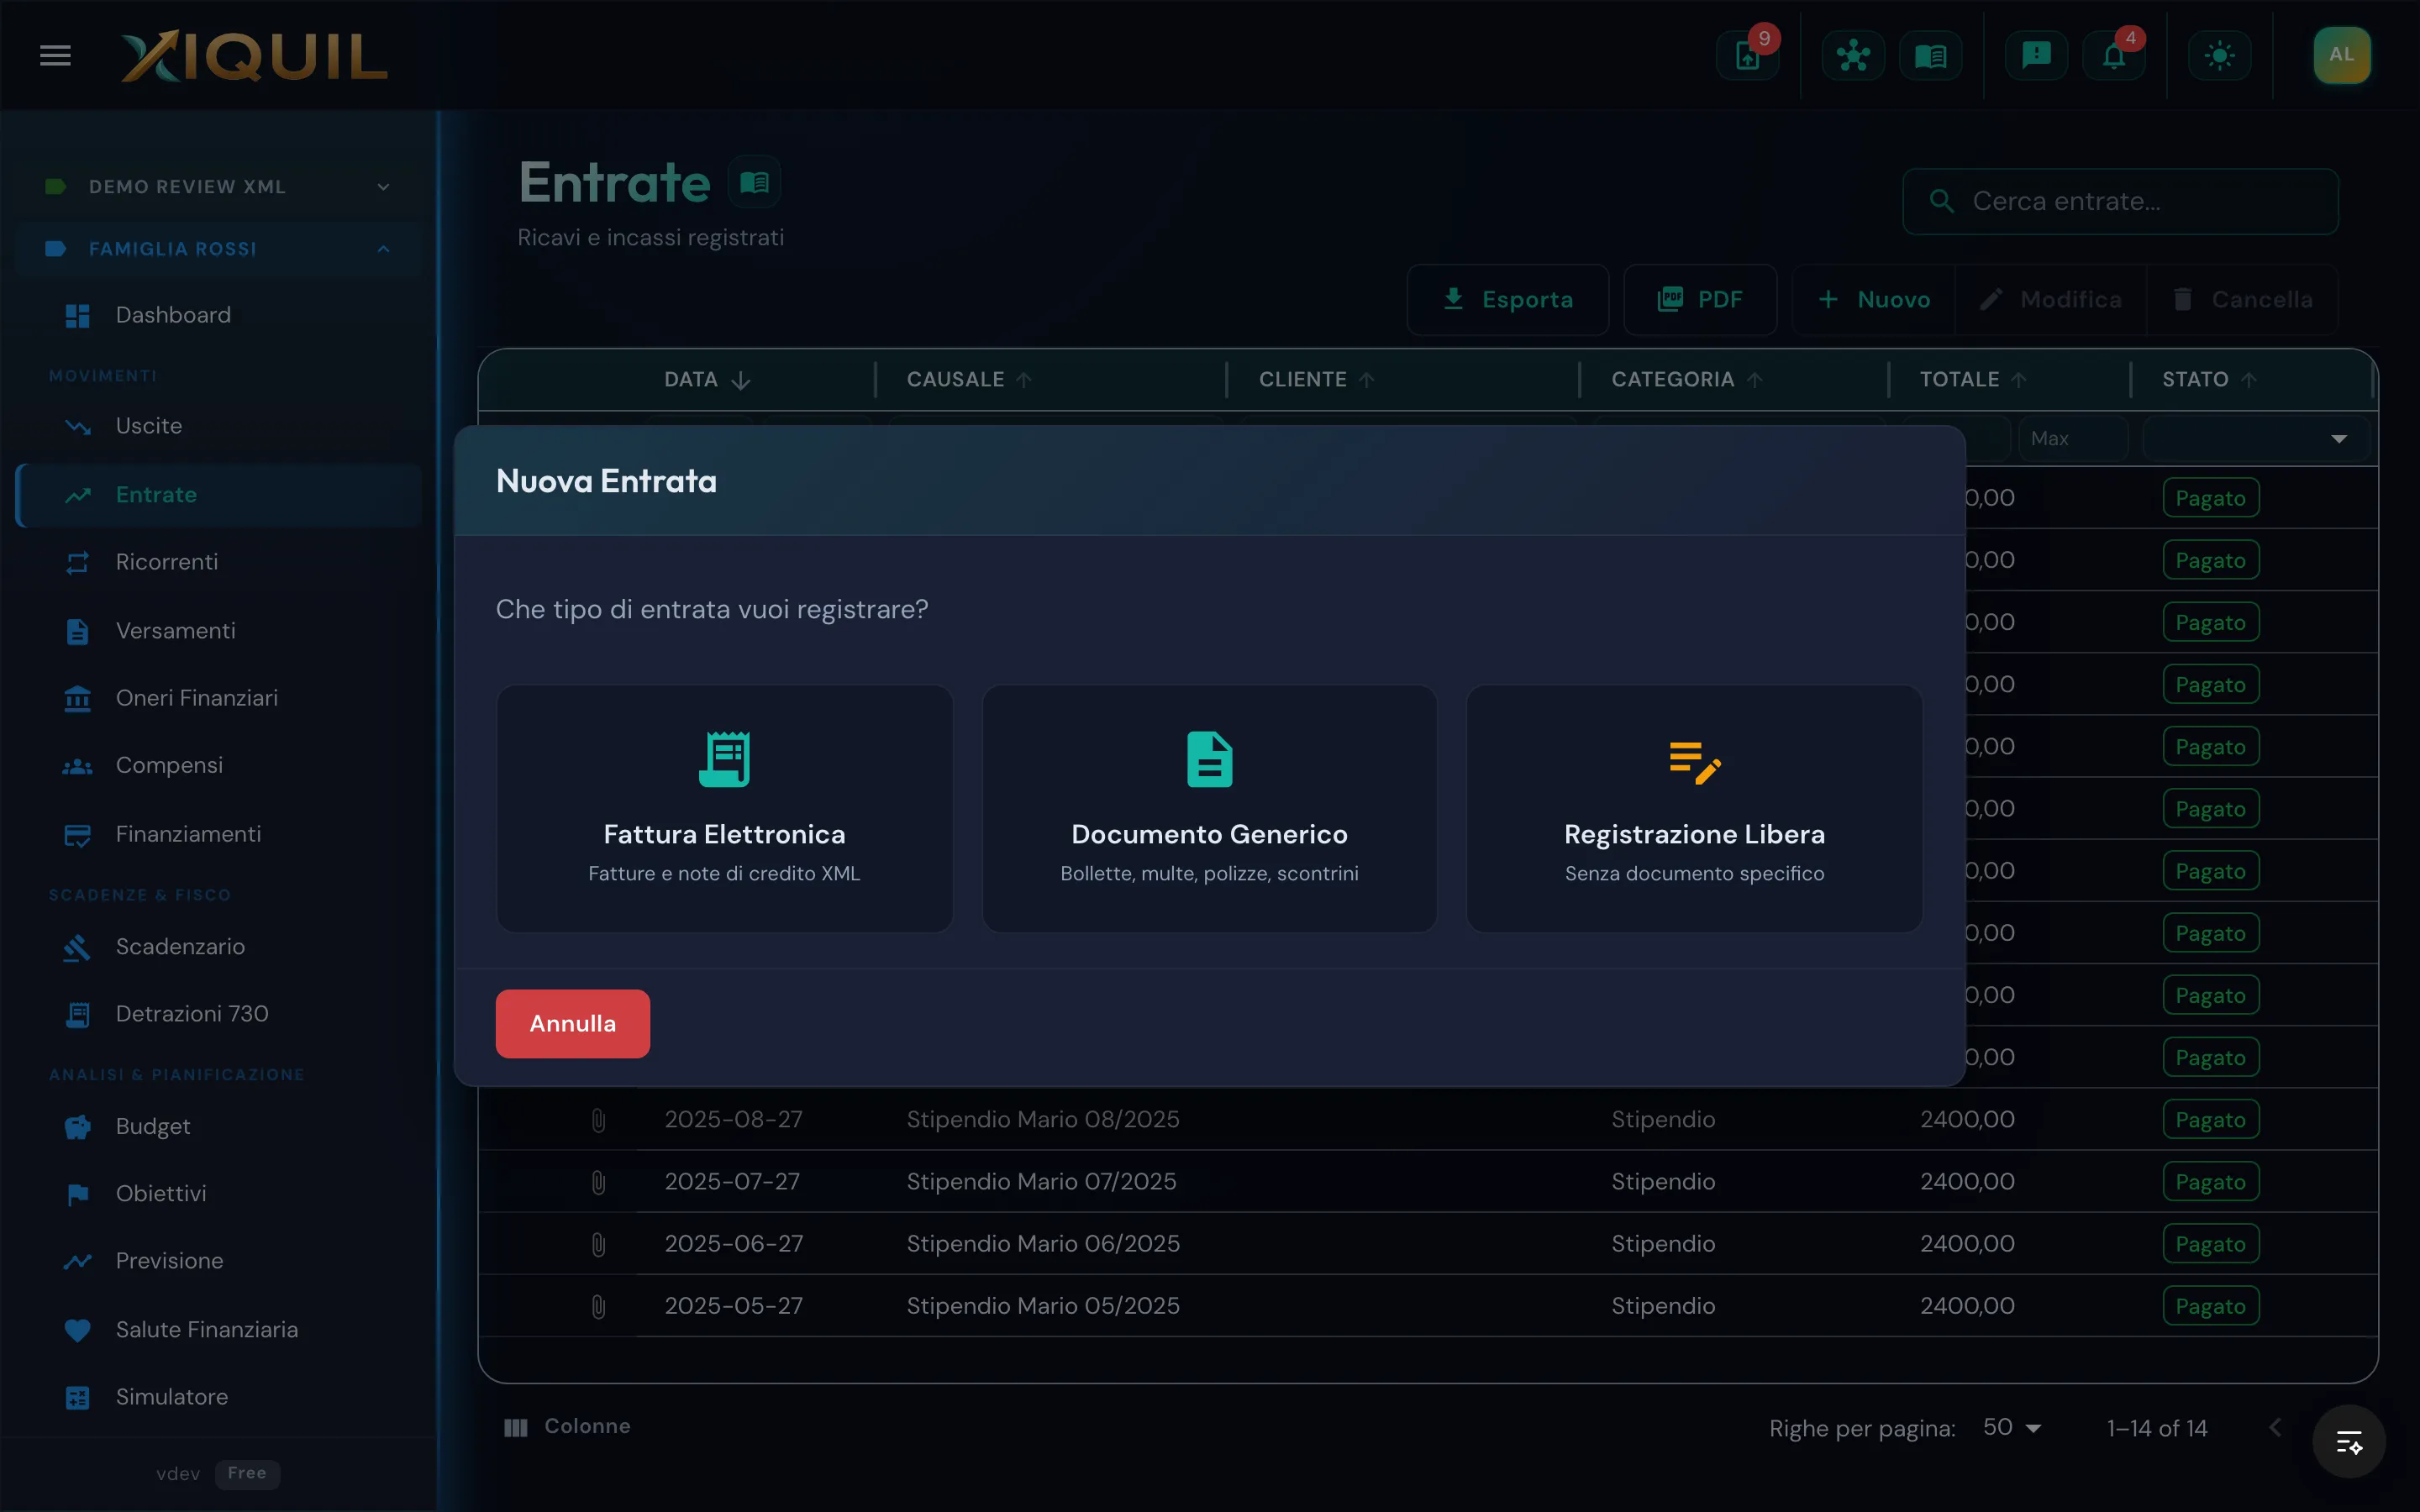
Task: Open Versamenti in the sidebar
Action: coord(219,631)
